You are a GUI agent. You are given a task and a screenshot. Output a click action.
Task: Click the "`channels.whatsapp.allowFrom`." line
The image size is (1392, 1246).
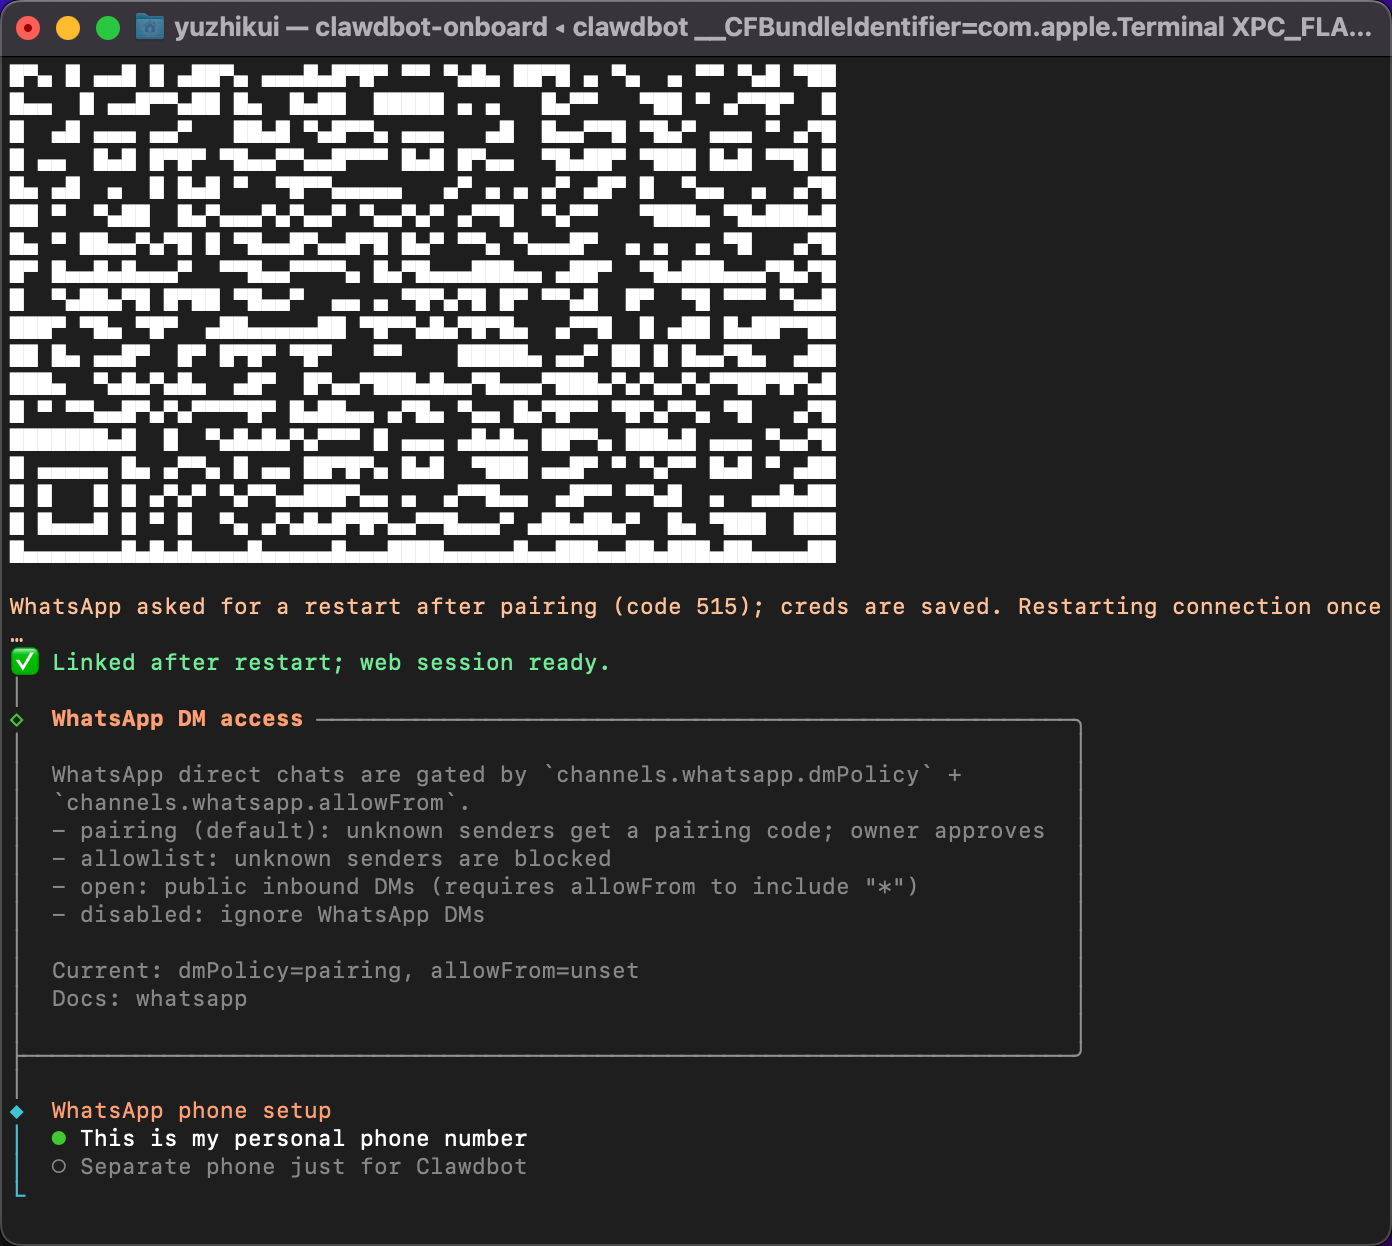tap(261, 802)
